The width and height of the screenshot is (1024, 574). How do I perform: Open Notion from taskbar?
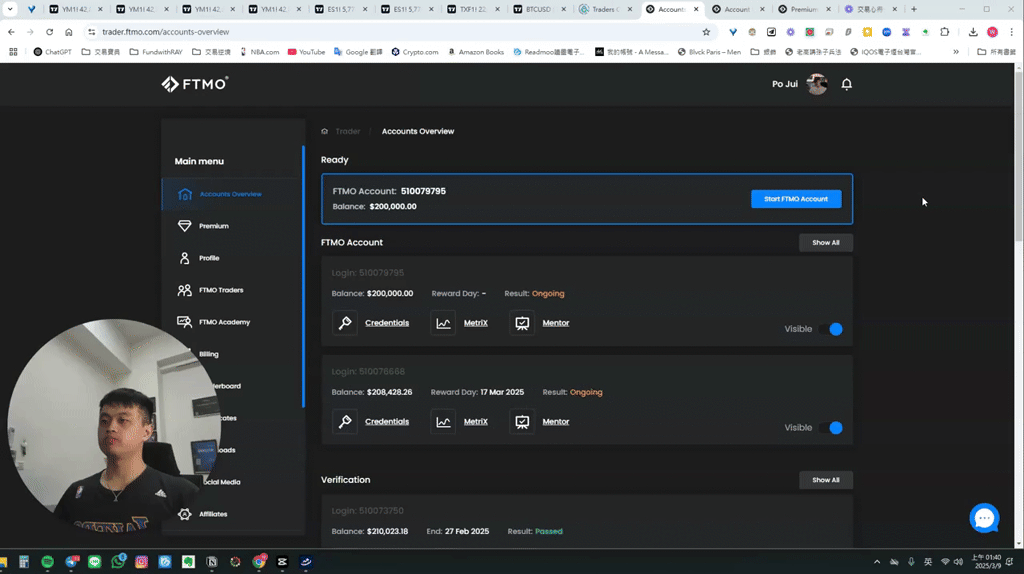pyautogui.click(x=212, y=562)
